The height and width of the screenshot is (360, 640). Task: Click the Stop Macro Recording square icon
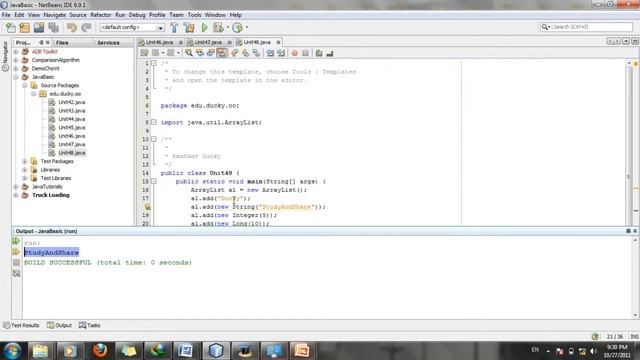pos(305,53)
